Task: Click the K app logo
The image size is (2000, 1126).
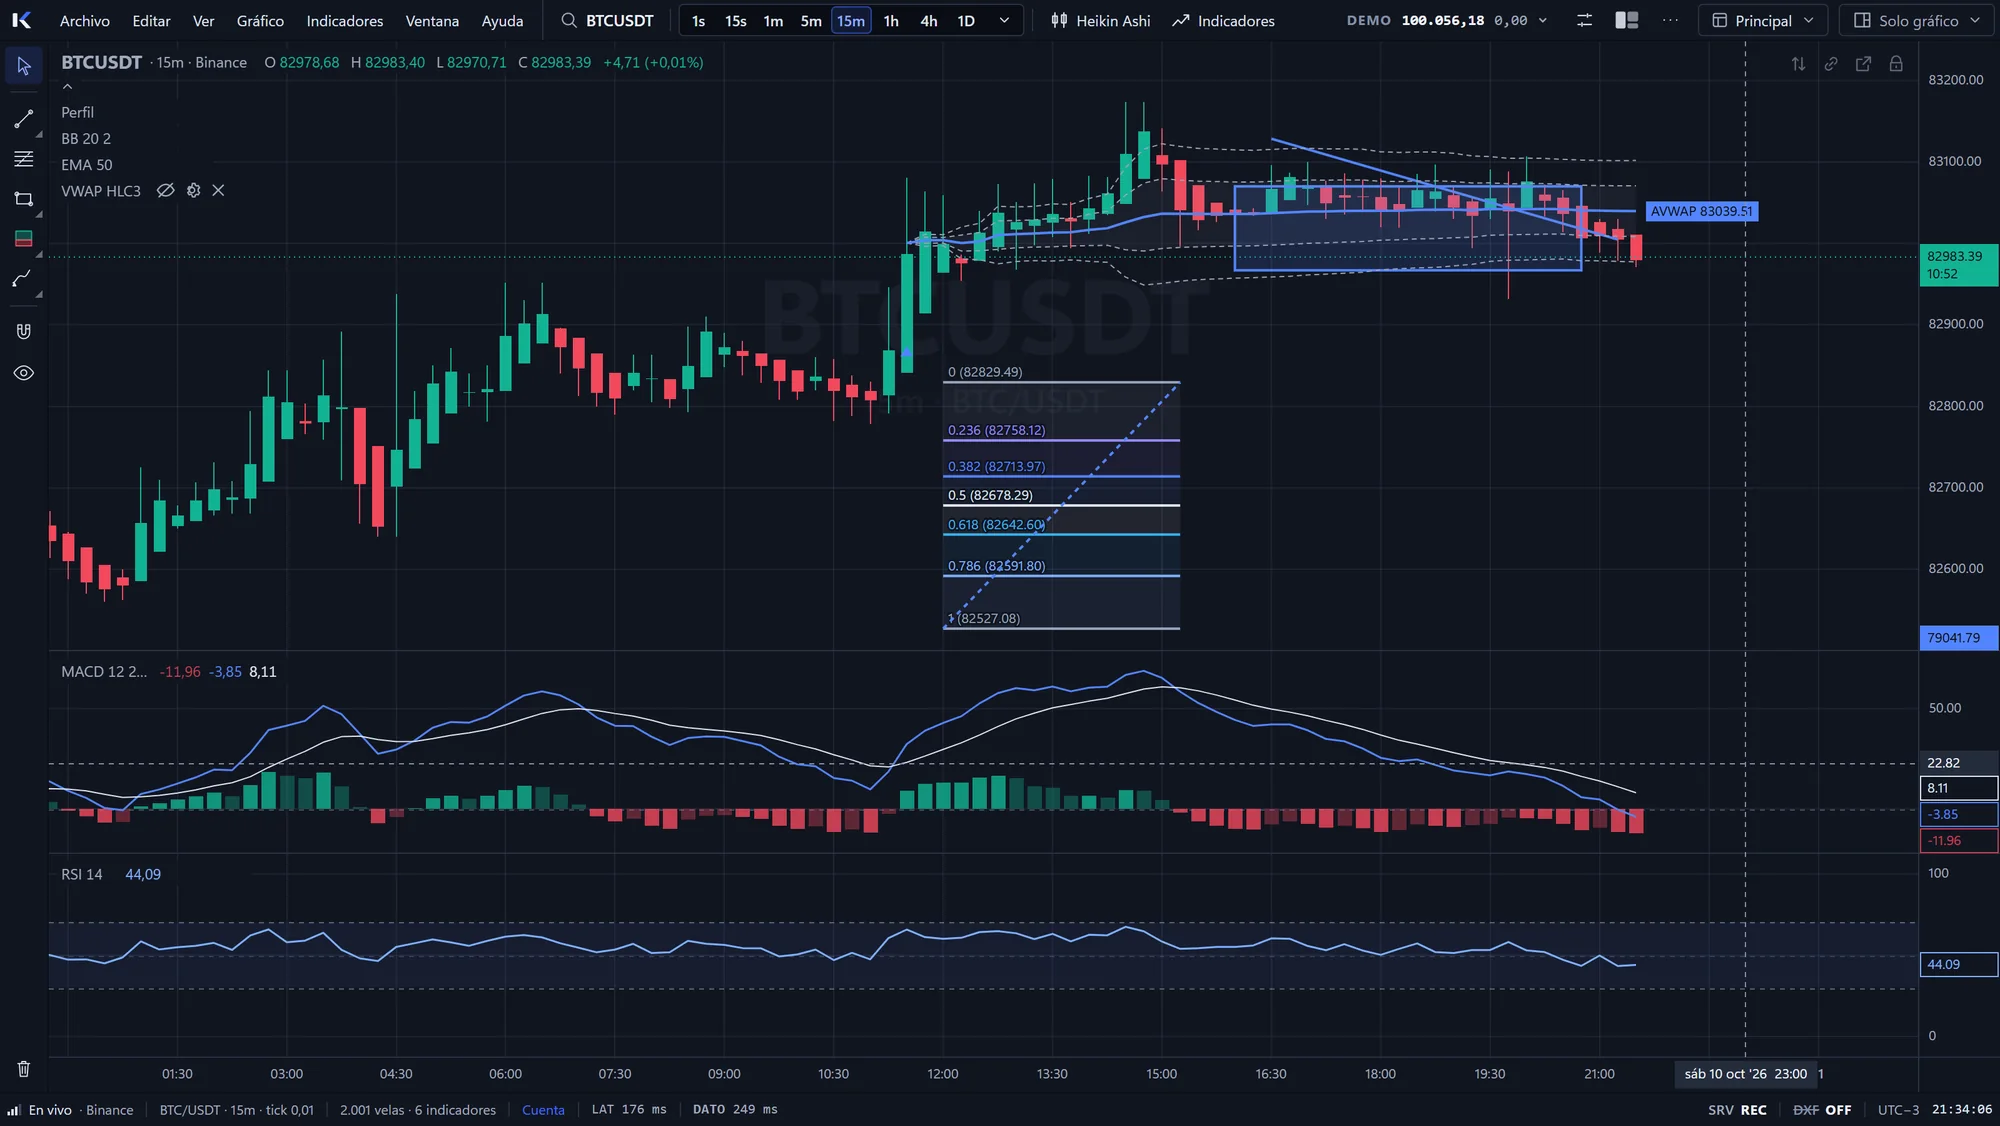Action: [22, 21]
